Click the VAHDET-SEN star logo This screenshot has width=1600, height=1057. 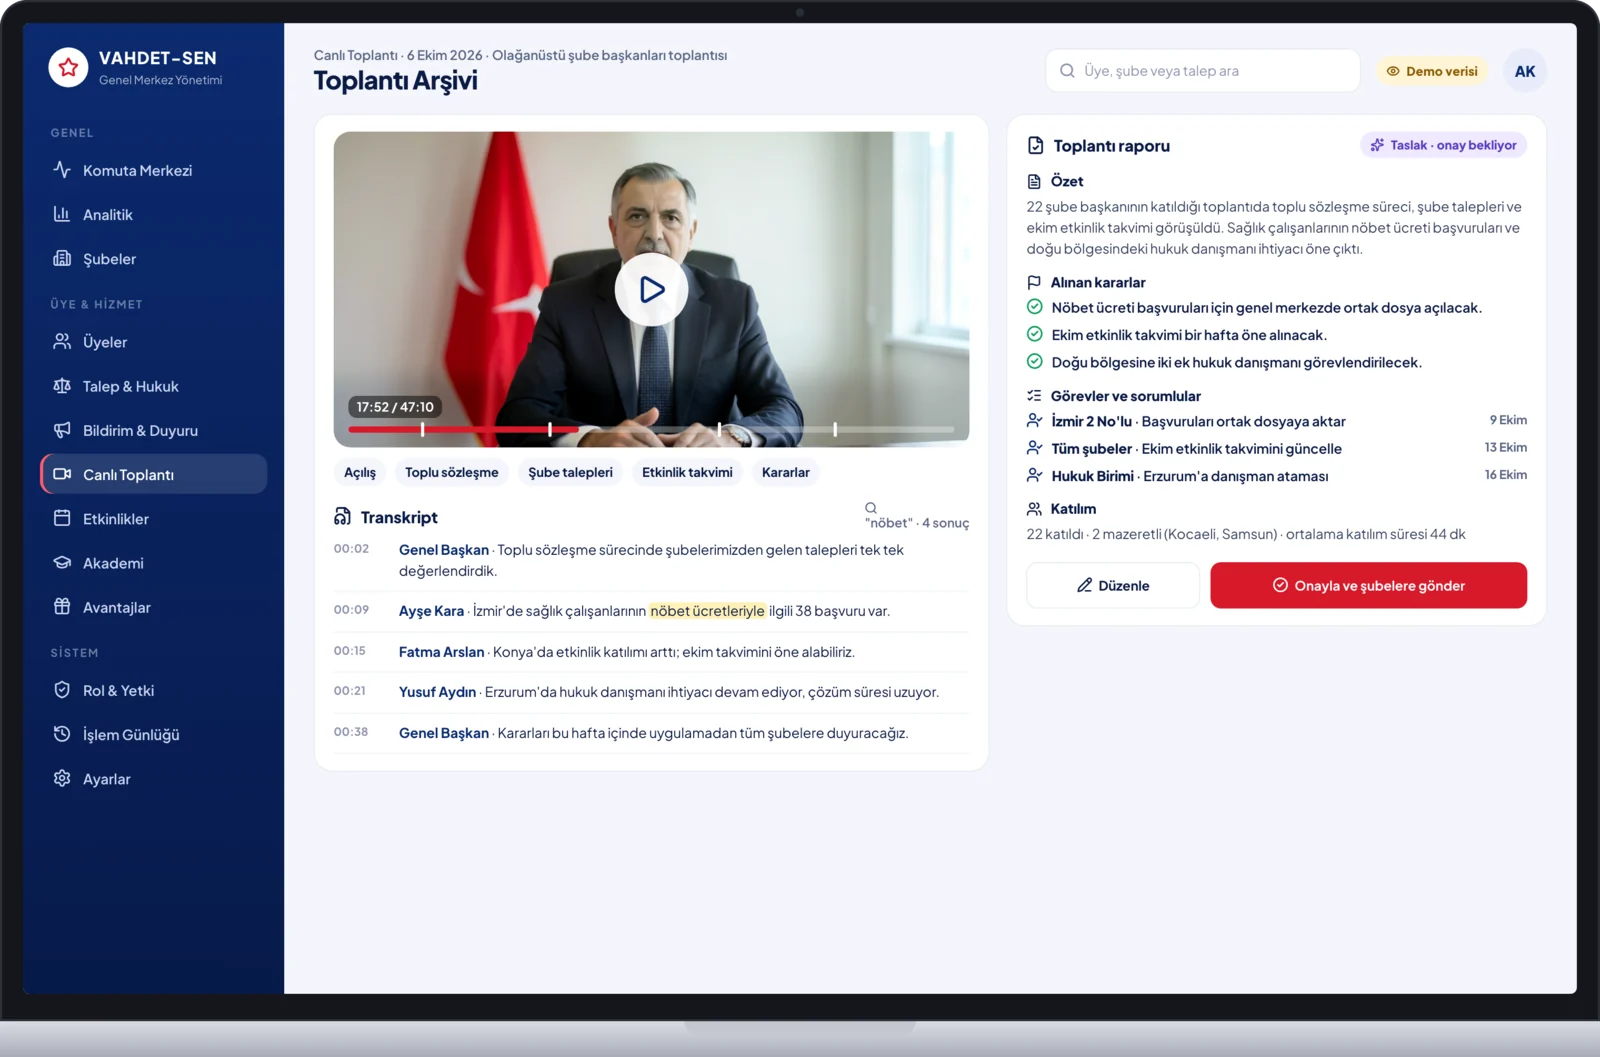[68, 67]
